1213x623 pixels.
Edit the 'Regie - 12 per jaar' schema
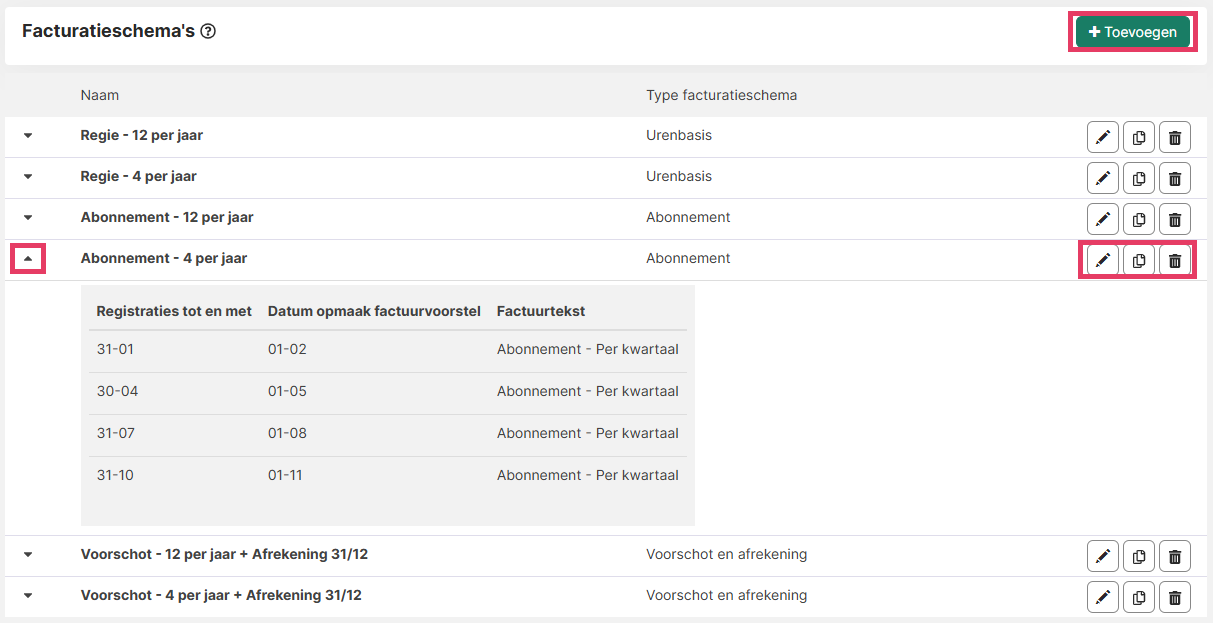(1102, 136)
